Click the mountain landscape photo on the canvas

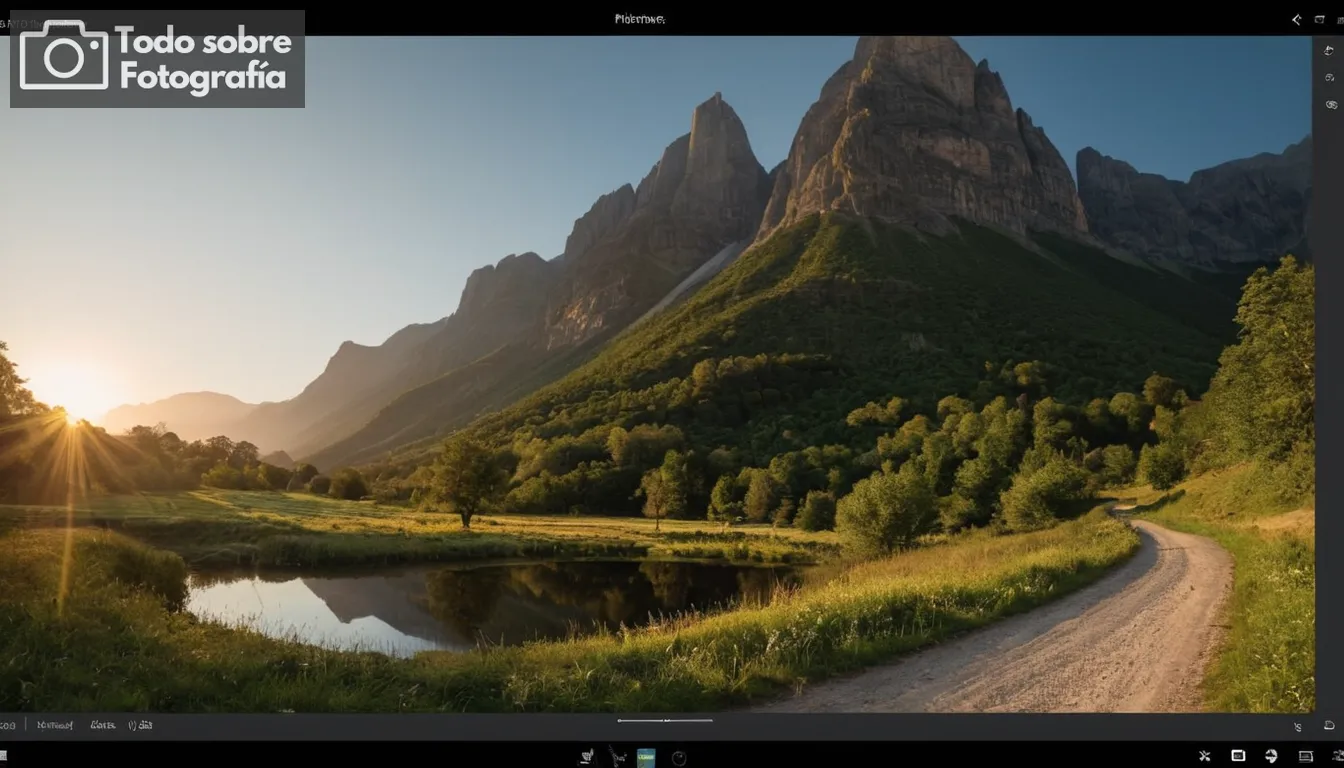656,374
